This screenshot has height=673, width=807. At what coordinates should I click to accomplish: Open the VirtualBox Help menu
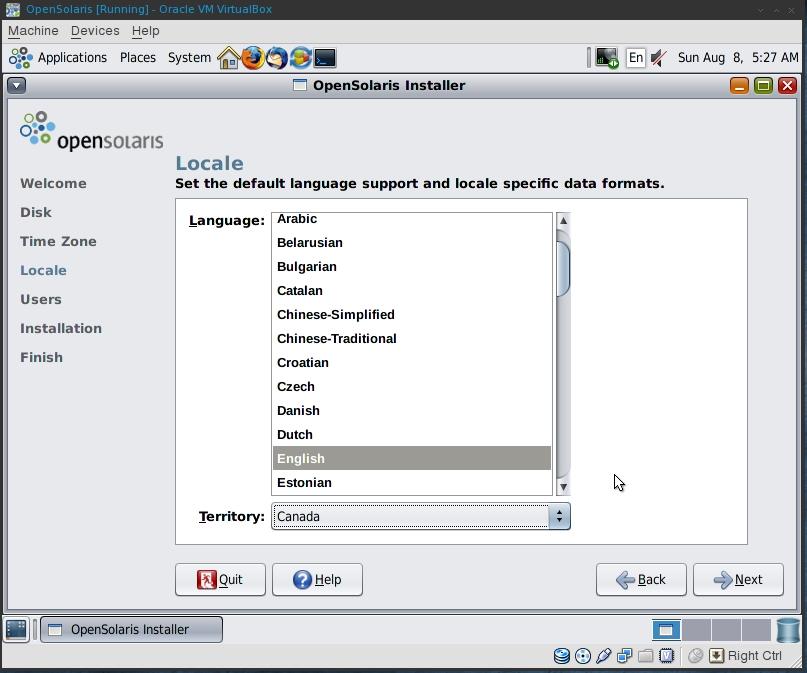tap(146, 31)
